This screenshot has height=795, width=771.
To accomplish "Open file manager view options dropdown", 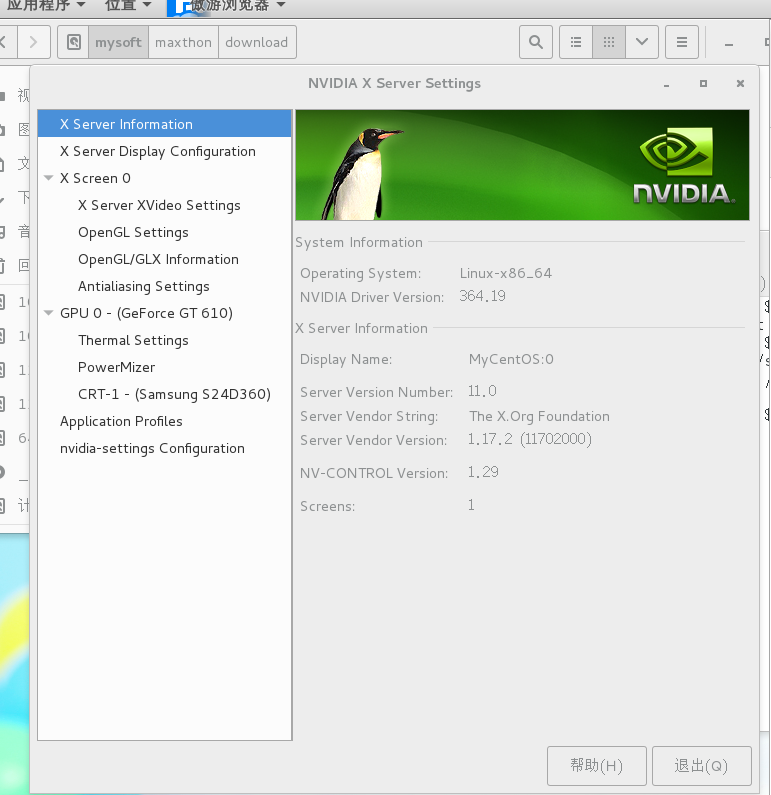I will click(642, 42).
